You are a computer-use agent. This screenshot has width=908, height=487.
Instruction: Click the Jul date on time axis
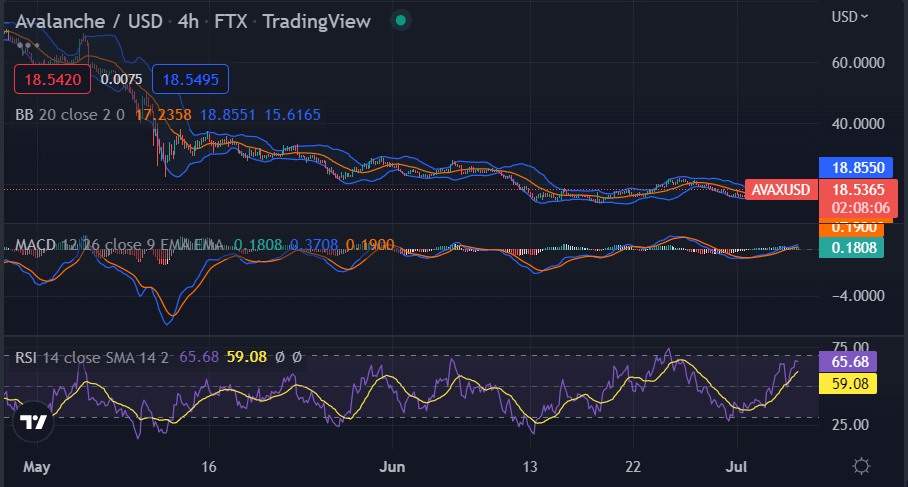[737, 467]
